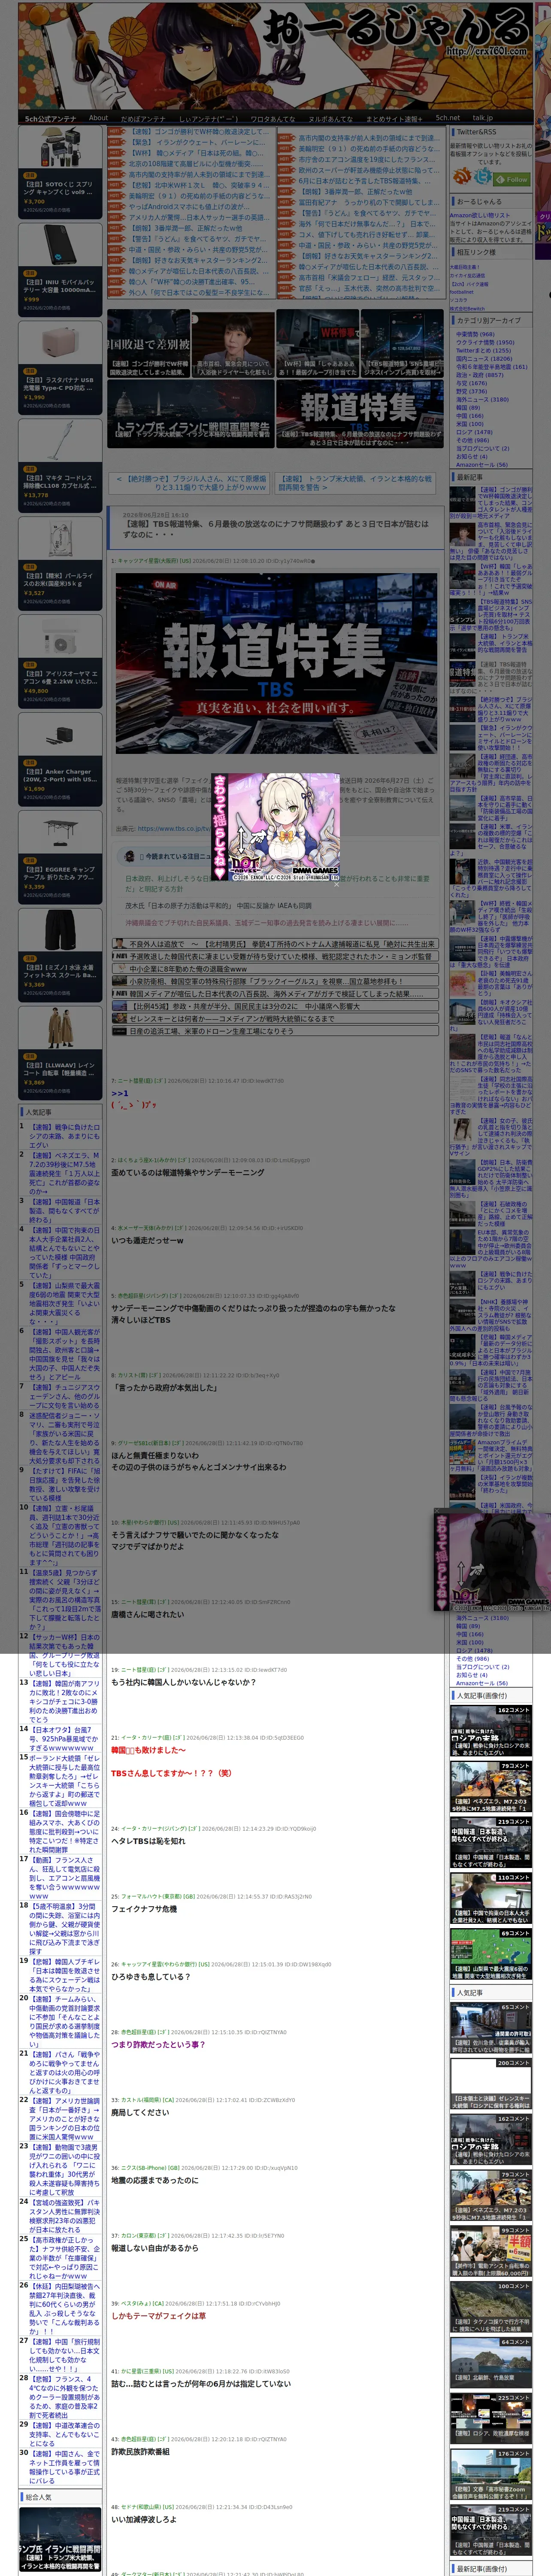
Task: Click the comment text フェイクナフサ危機
Action: click(x=144, y=1909)
